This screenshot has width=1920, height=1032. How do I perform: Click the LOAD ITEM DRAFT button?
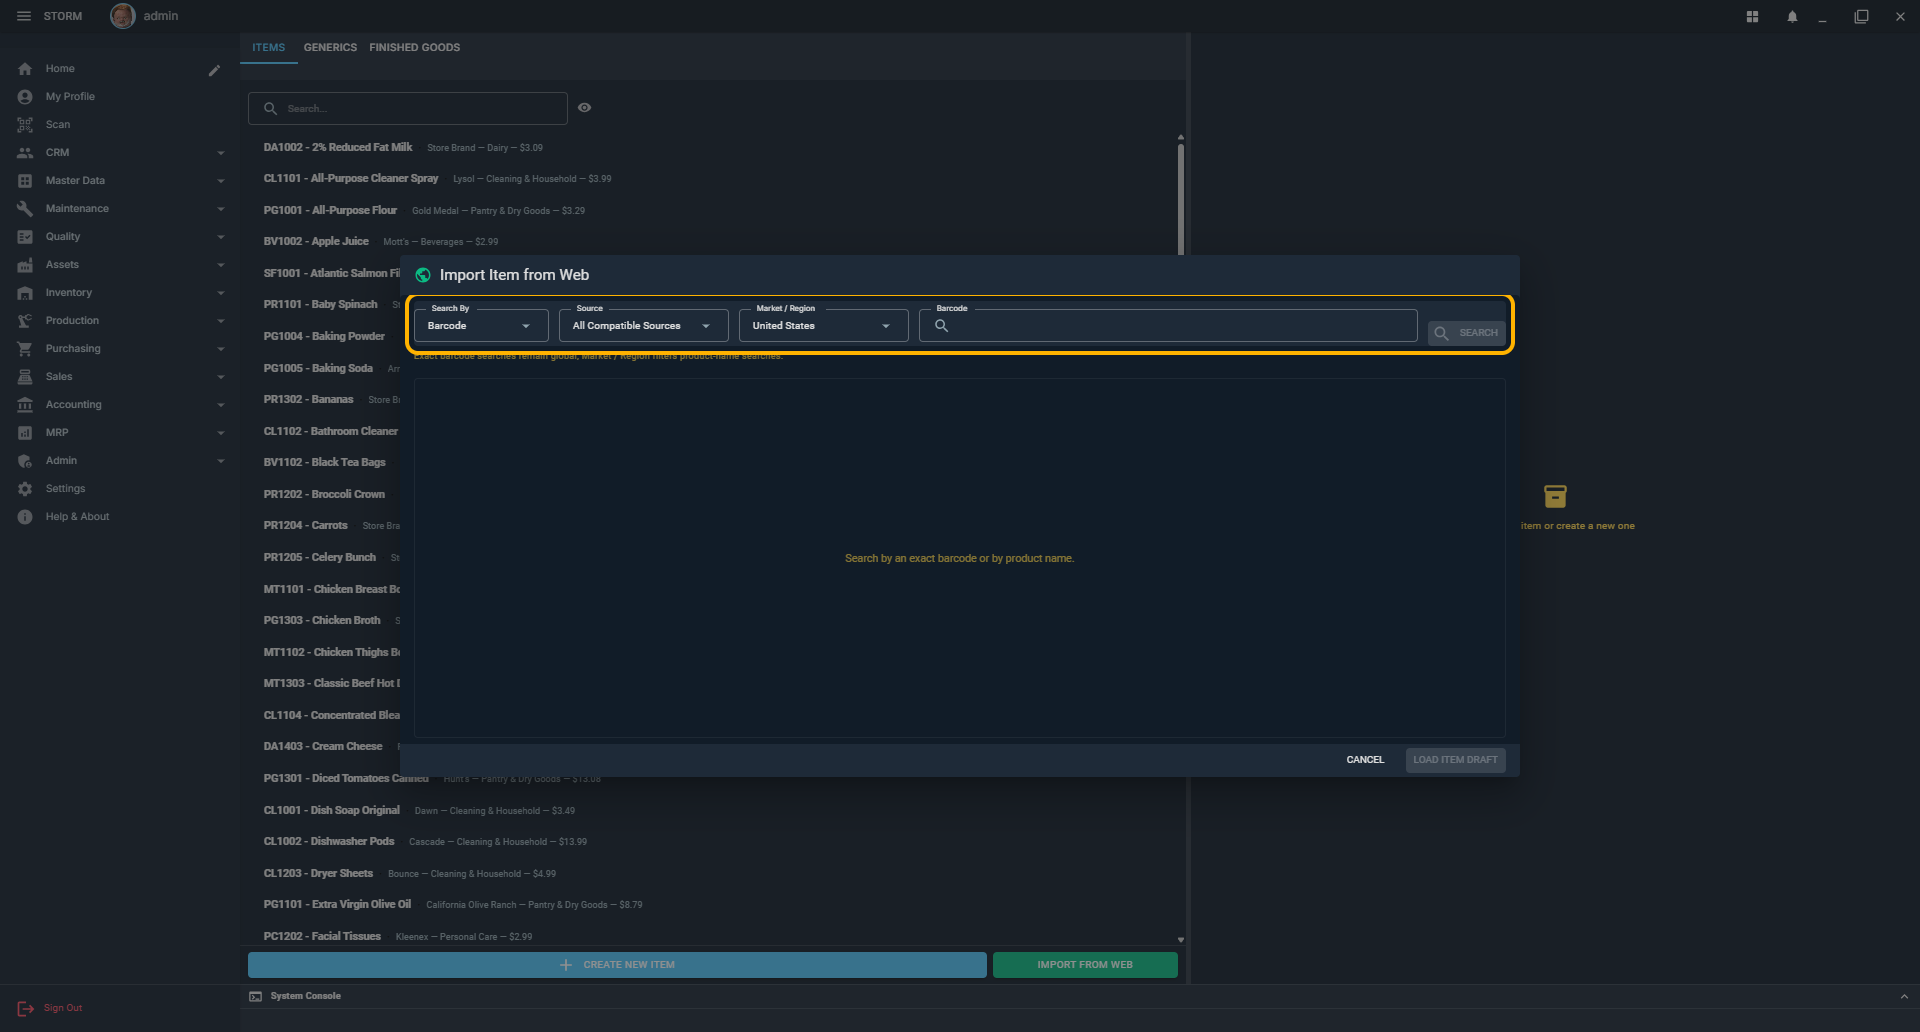[x=1455, y=760]
